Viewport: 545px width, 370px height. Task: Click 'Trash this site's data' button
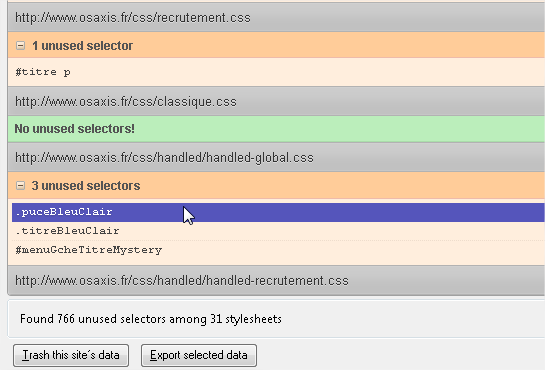tap(71, 355)
